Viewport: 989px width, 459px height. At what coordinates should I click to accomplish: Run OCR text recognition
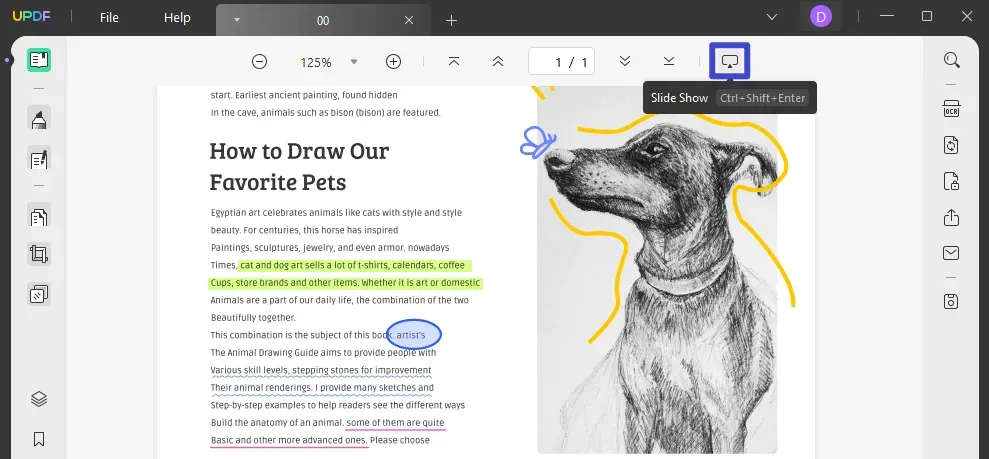951,108
